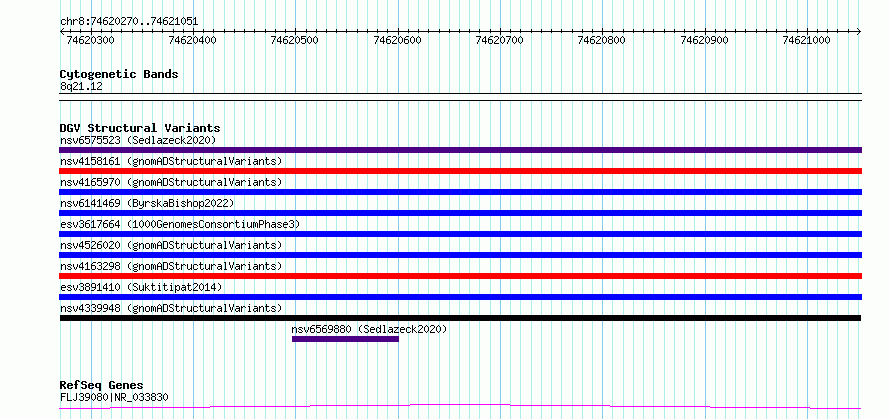Select the blue nsv4165970 variant bar
Screen dimensions: 890x419
point(460,192)
